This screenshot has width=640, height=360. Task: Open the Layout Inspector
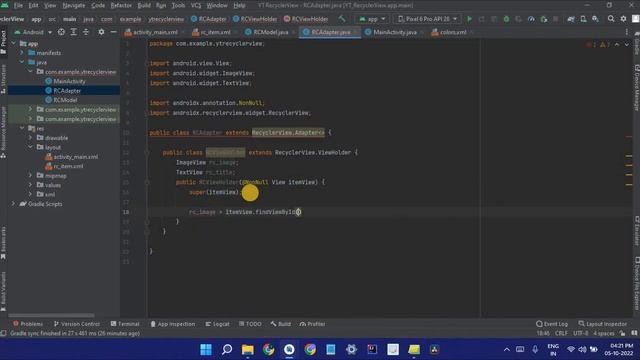[602, 324]
